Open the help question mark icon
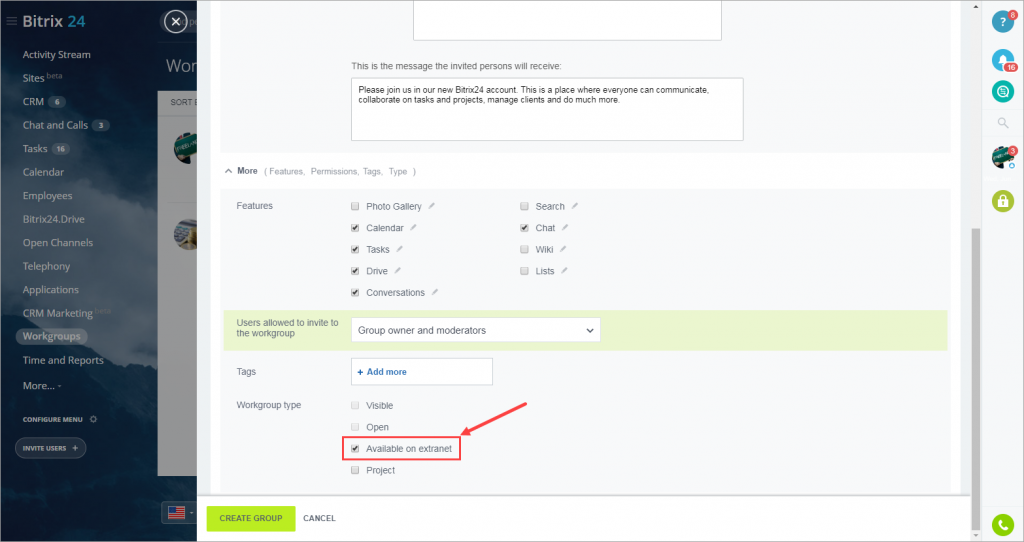1024x542 pixels. pyautogui.click(x=1002, y=22)
